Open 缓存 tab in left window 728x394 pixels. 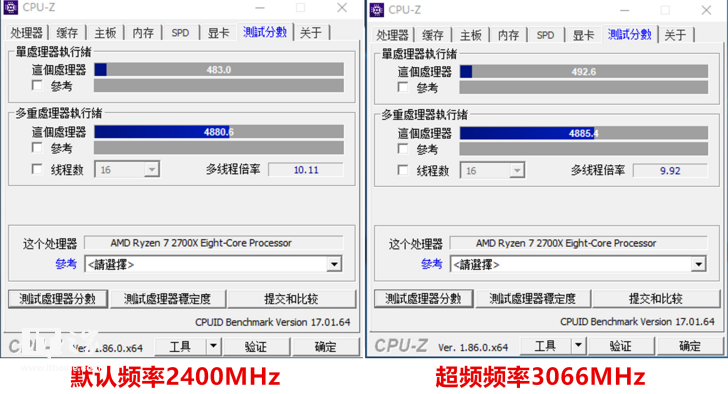(67, 33)
